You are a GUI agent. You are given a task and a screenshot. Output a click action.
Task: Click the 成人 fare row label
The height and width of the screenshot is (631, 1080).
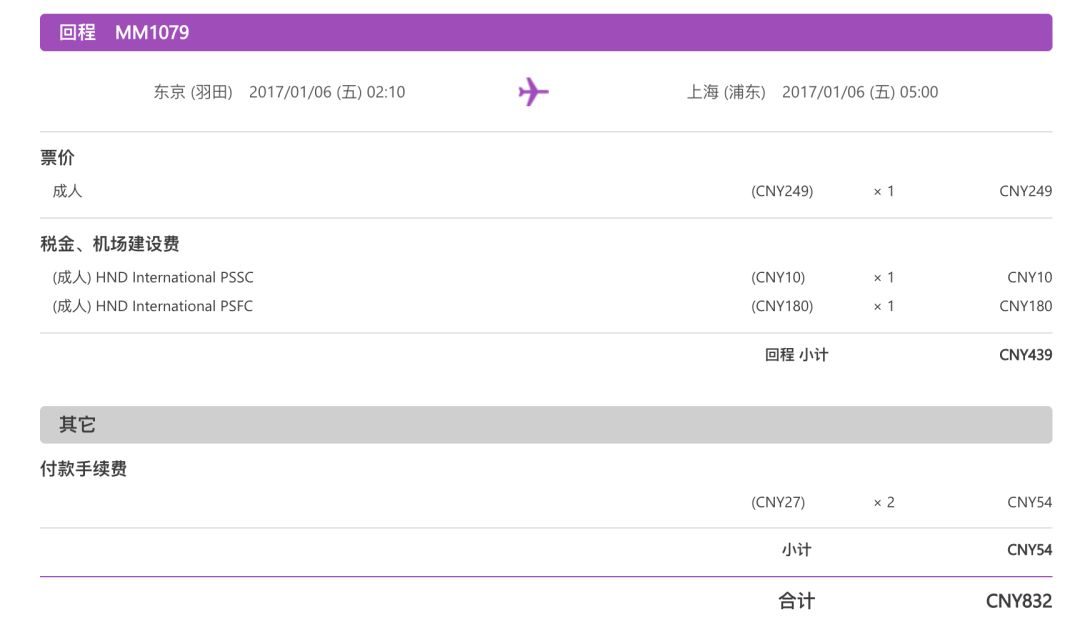[x=67, y=190]
